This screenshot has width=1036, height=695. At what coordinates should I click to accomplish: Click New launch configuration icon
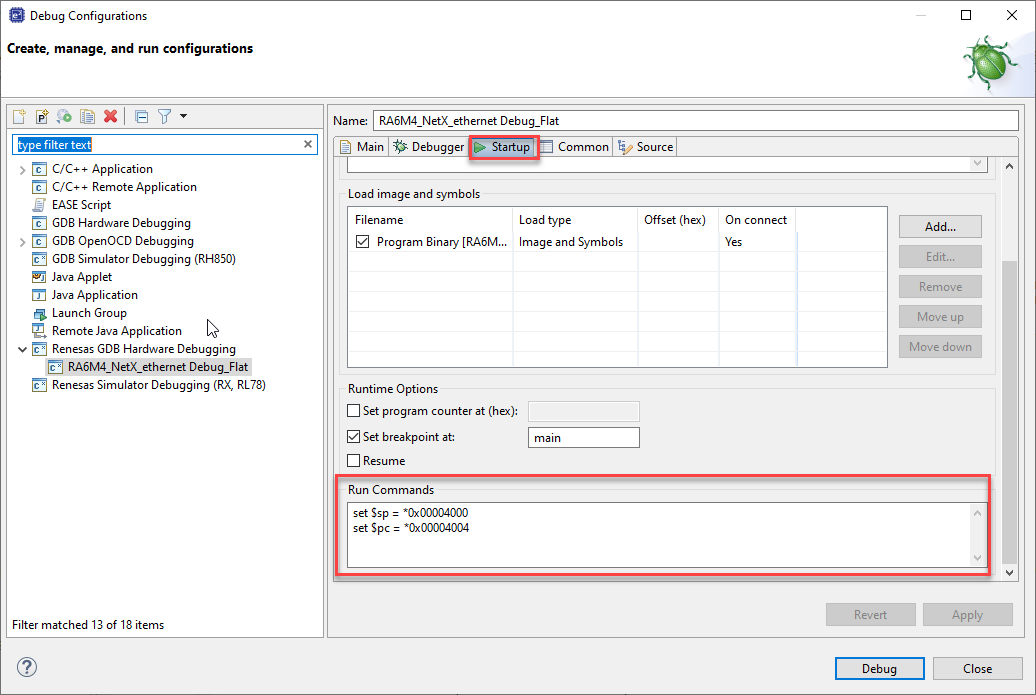pyautogui.click(x=19, y=117)
